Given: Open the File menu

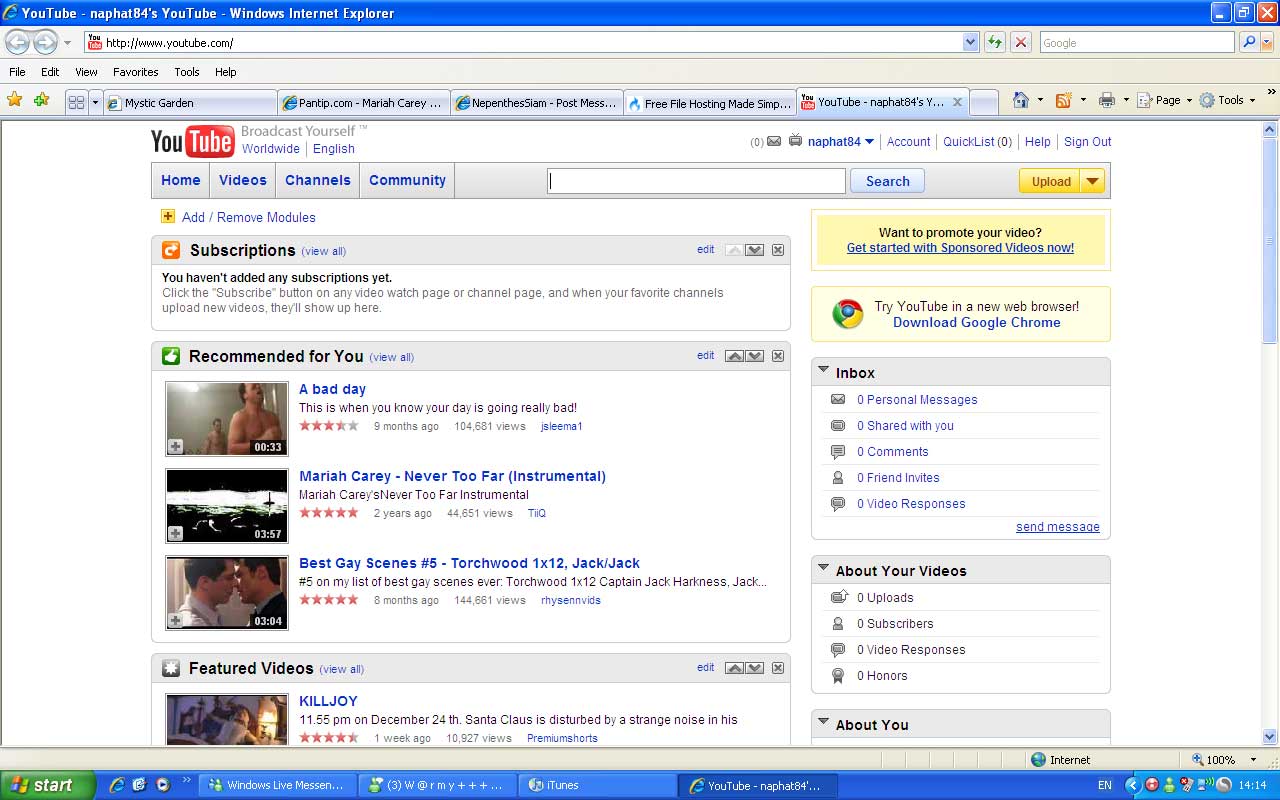Looking at the screenshot, I should (17, 72).
